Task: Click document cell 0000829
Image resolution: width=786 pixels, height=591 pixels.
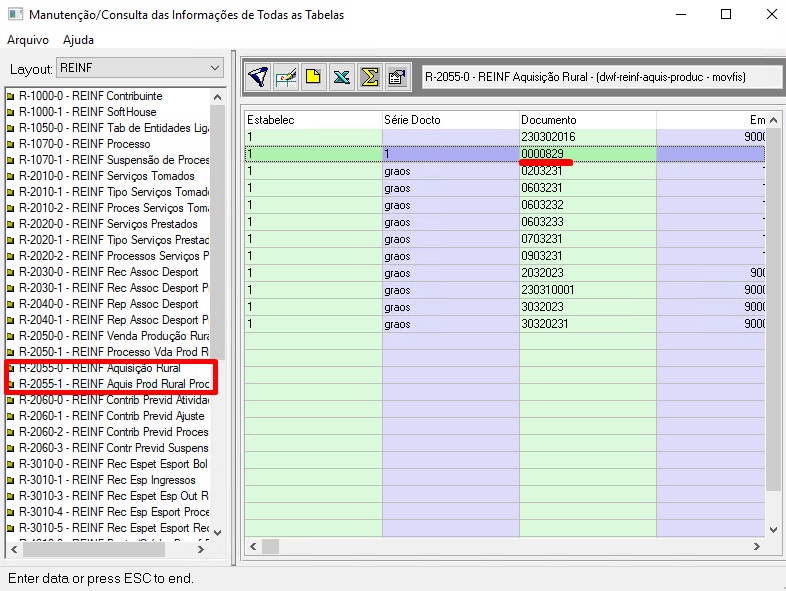Action: 588,154
